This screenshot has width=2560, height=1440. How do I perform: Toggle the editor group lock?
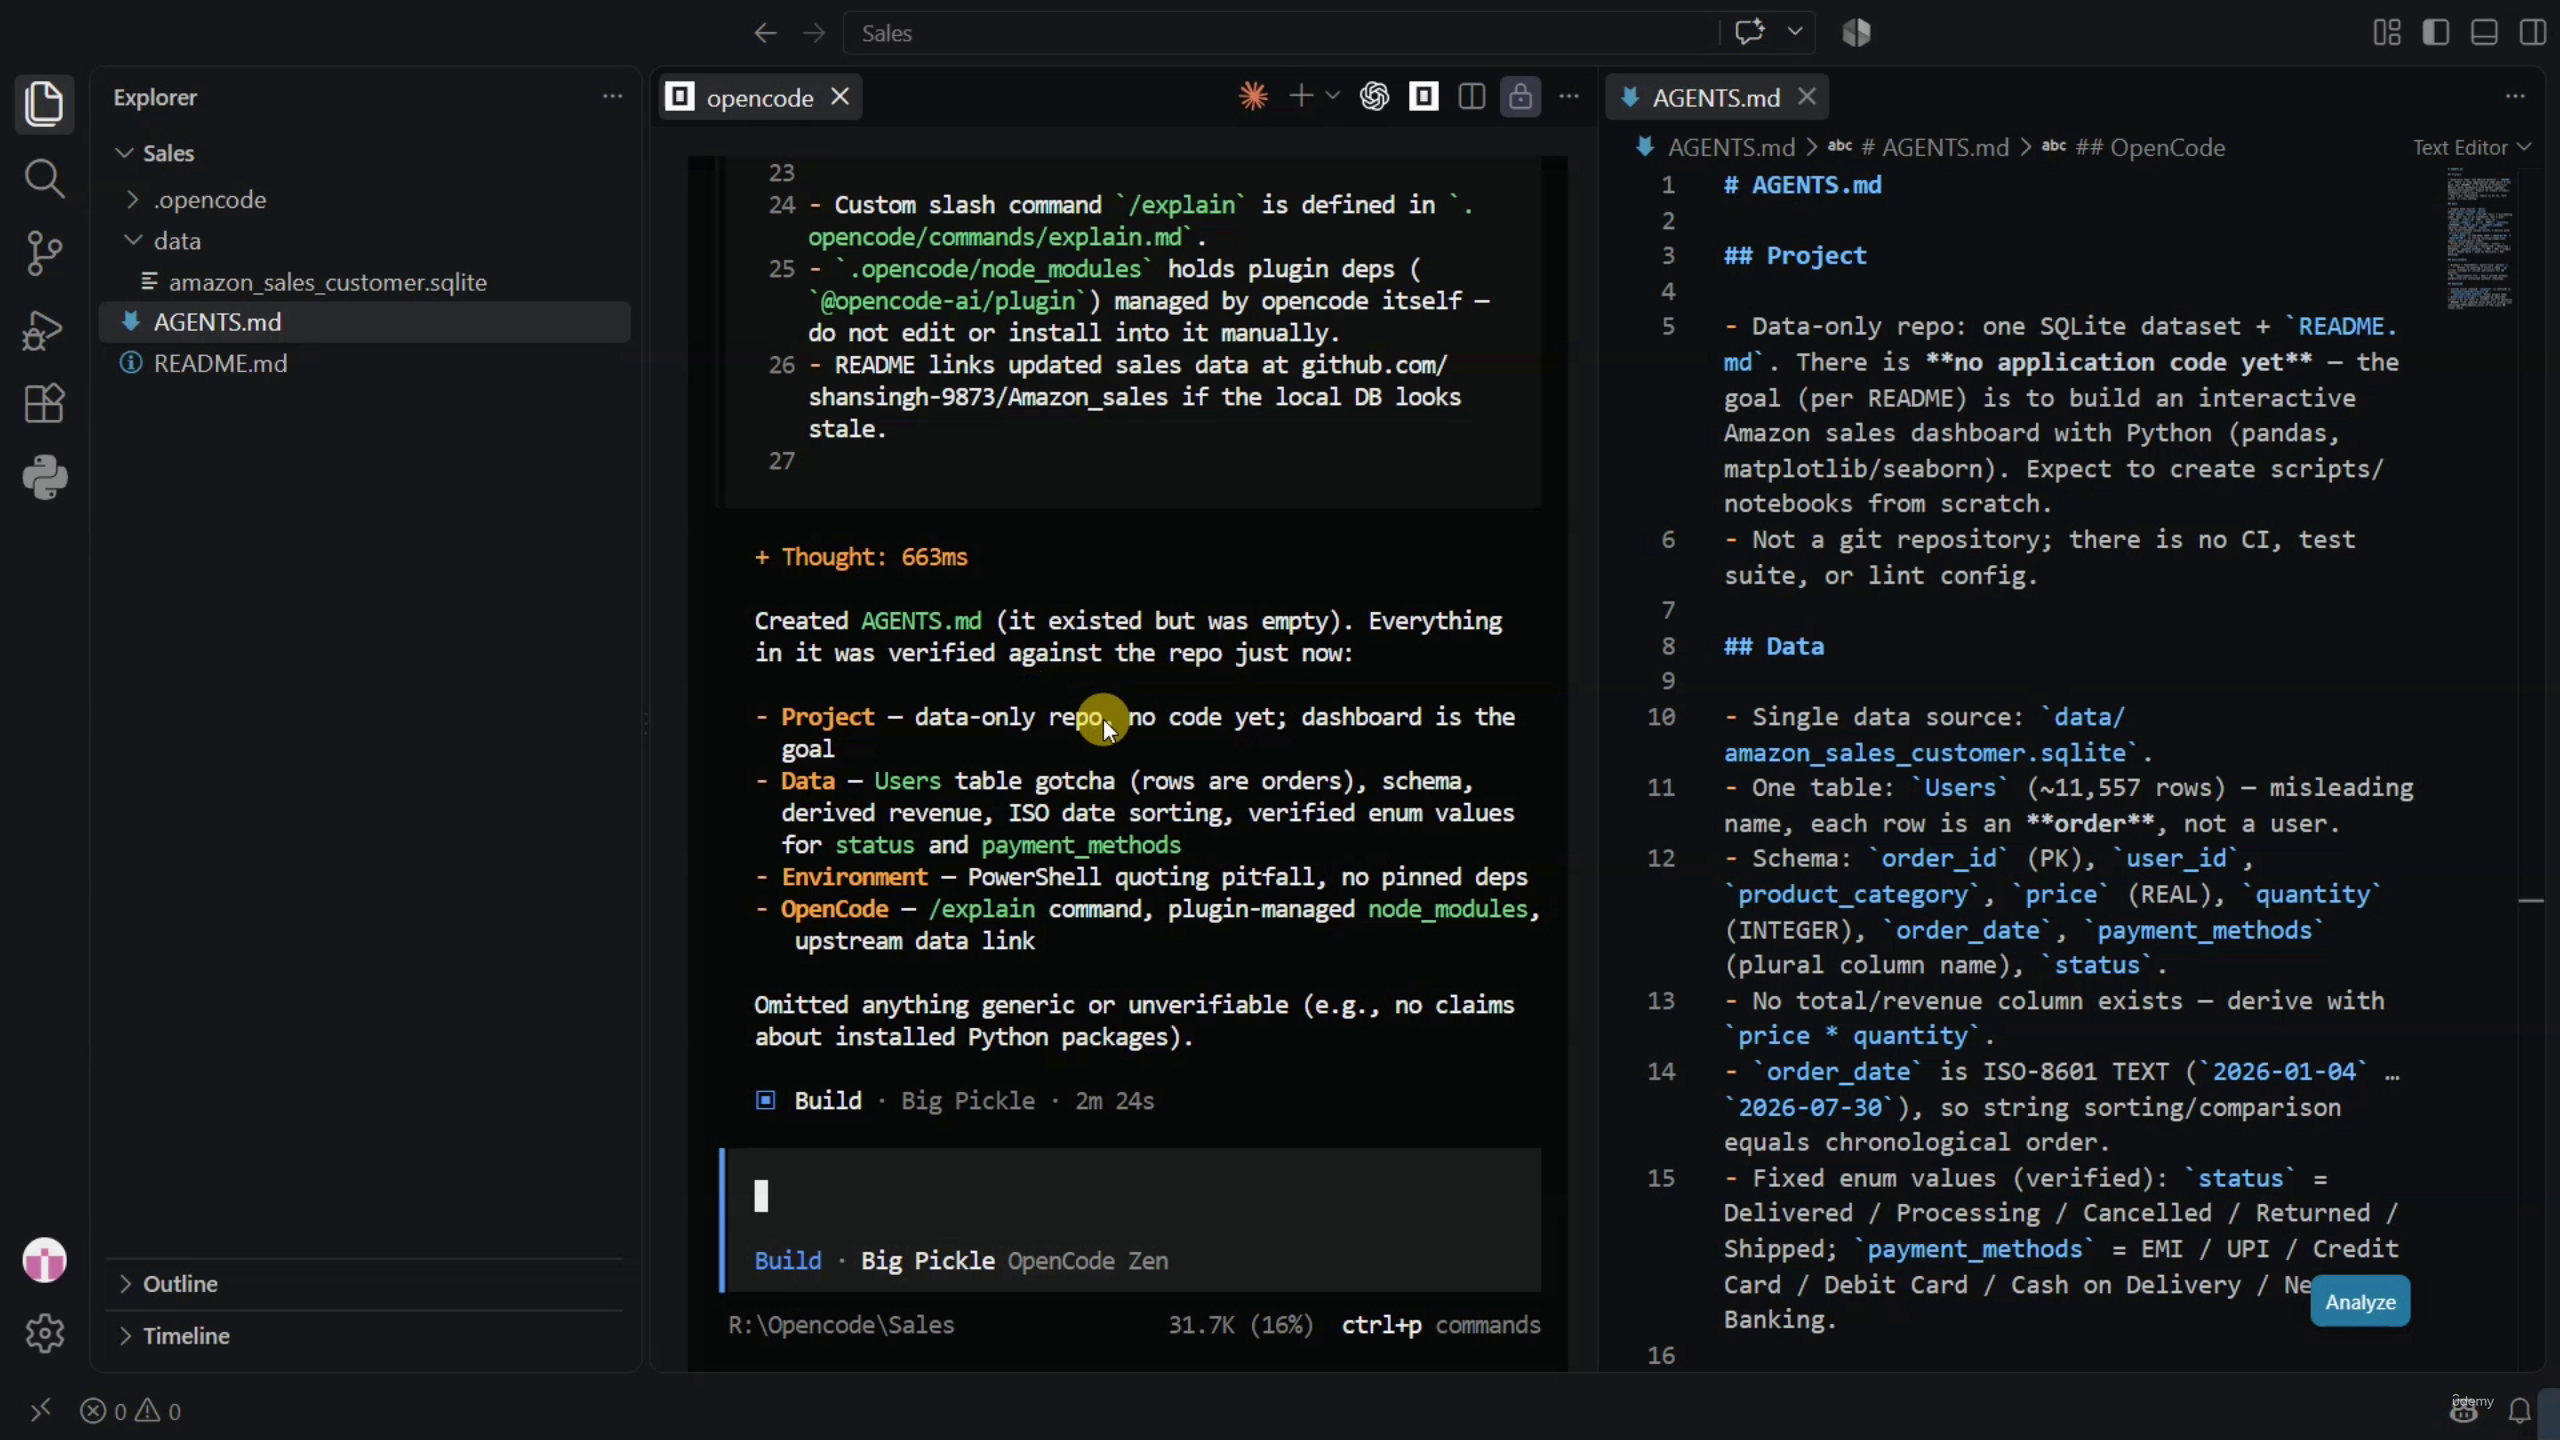coord(1520,97)
